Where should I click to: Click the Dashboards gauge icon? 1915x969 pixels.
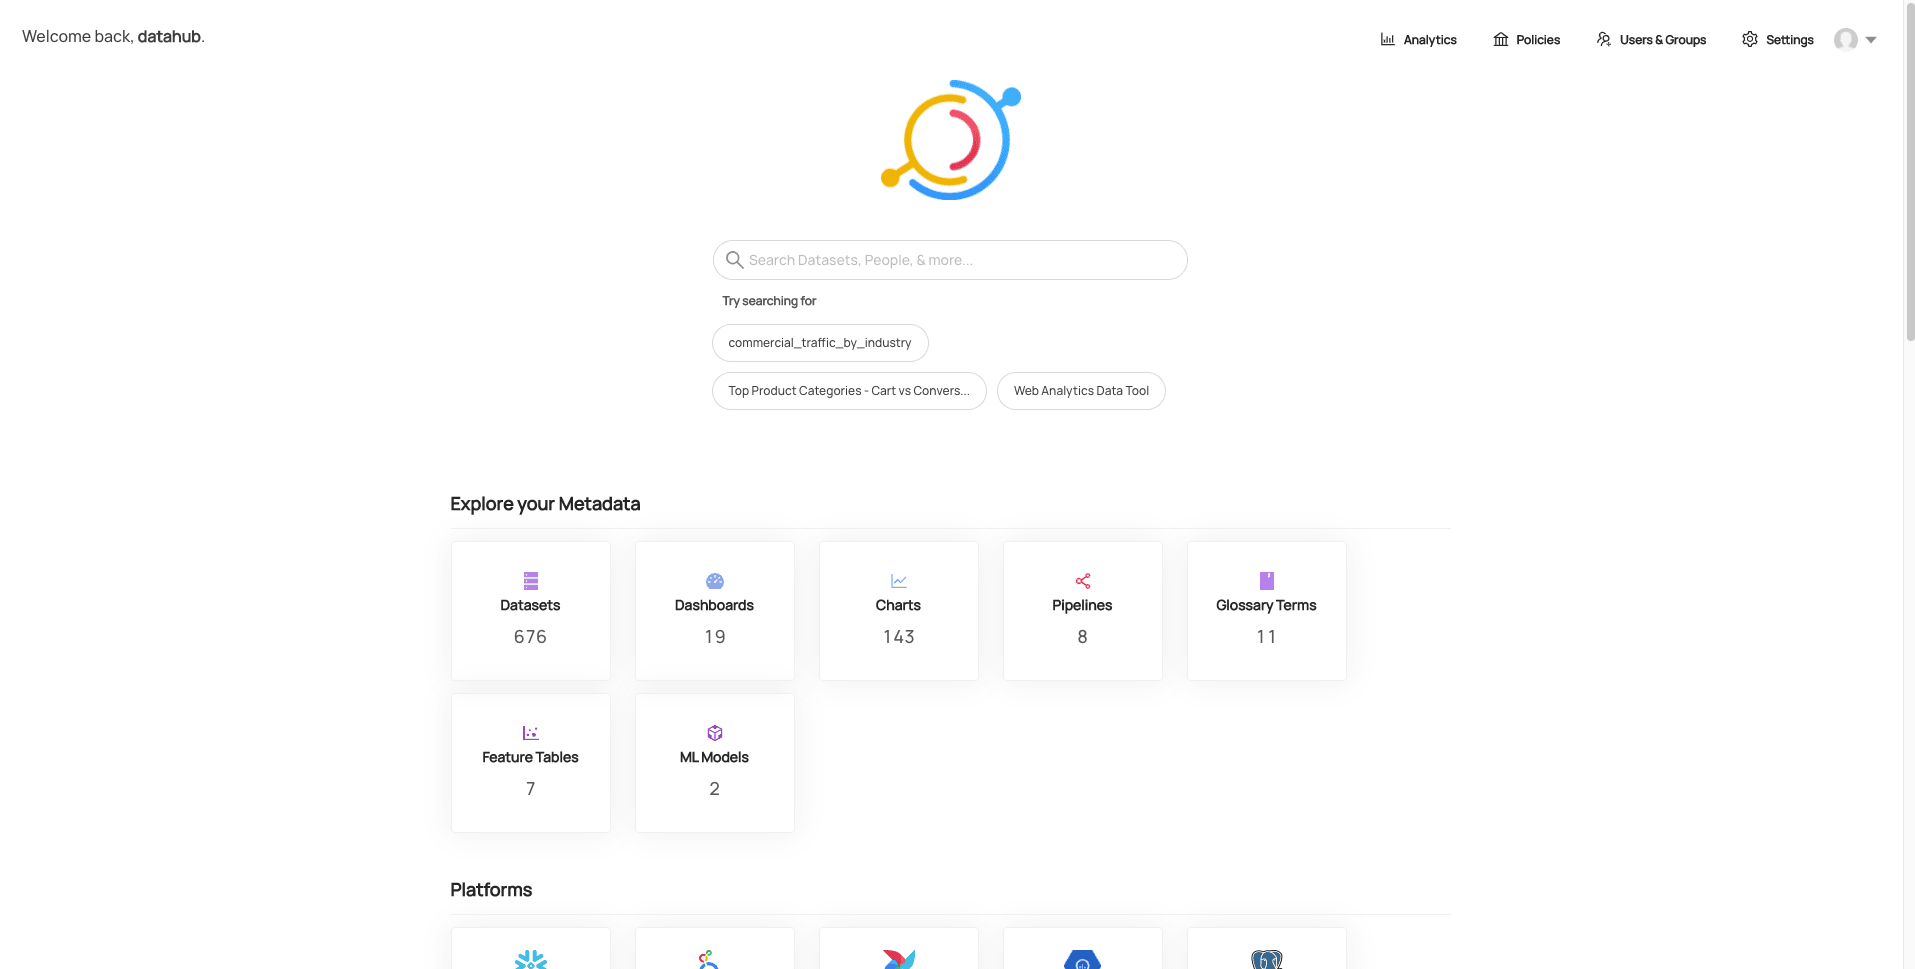(x=715, y=581)
